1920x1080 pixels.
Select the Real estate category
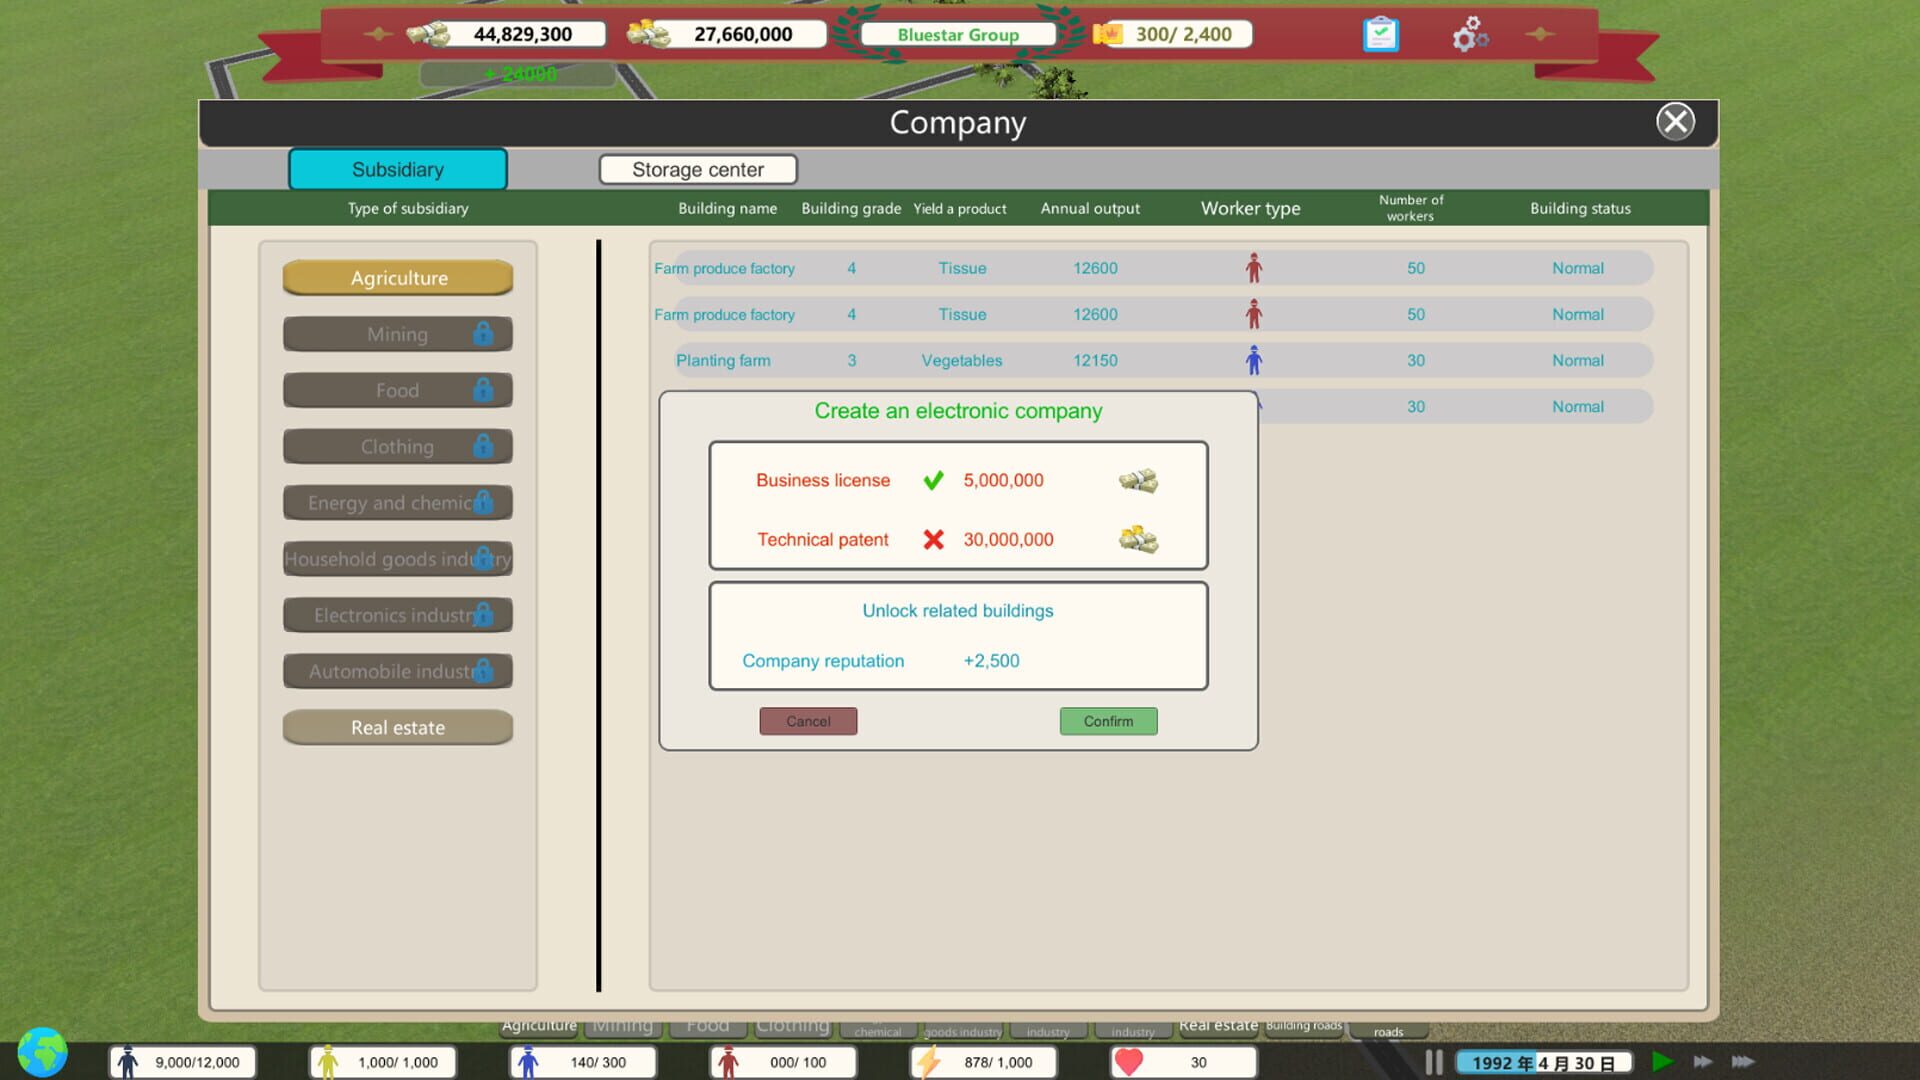[x=397, y=727]
